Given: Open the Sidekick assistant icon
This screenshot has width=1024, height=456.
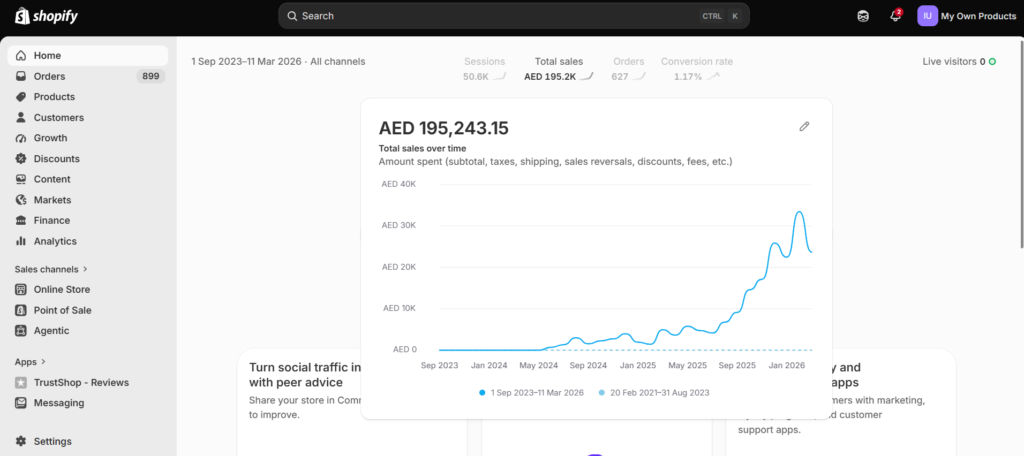Looking at the screenshot, I should [863, 16].
